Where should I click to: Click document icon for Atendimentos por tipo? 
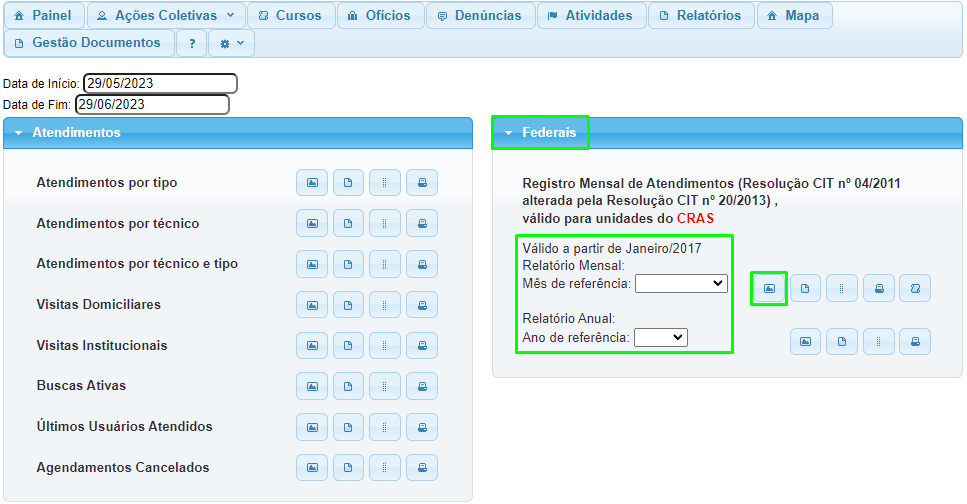pos(348,183)
